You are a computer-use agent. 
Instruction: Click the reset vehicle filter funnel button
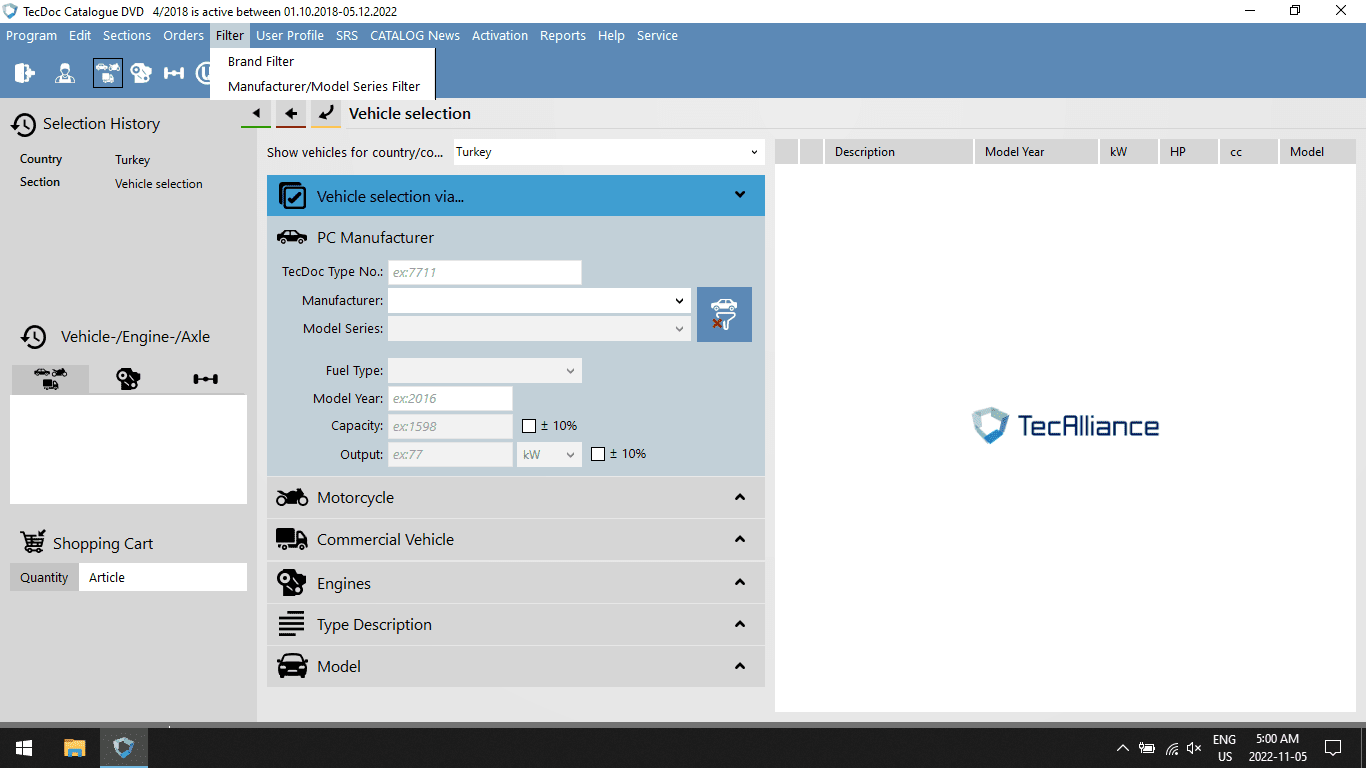pyautogui.click(x=724, y=314)
